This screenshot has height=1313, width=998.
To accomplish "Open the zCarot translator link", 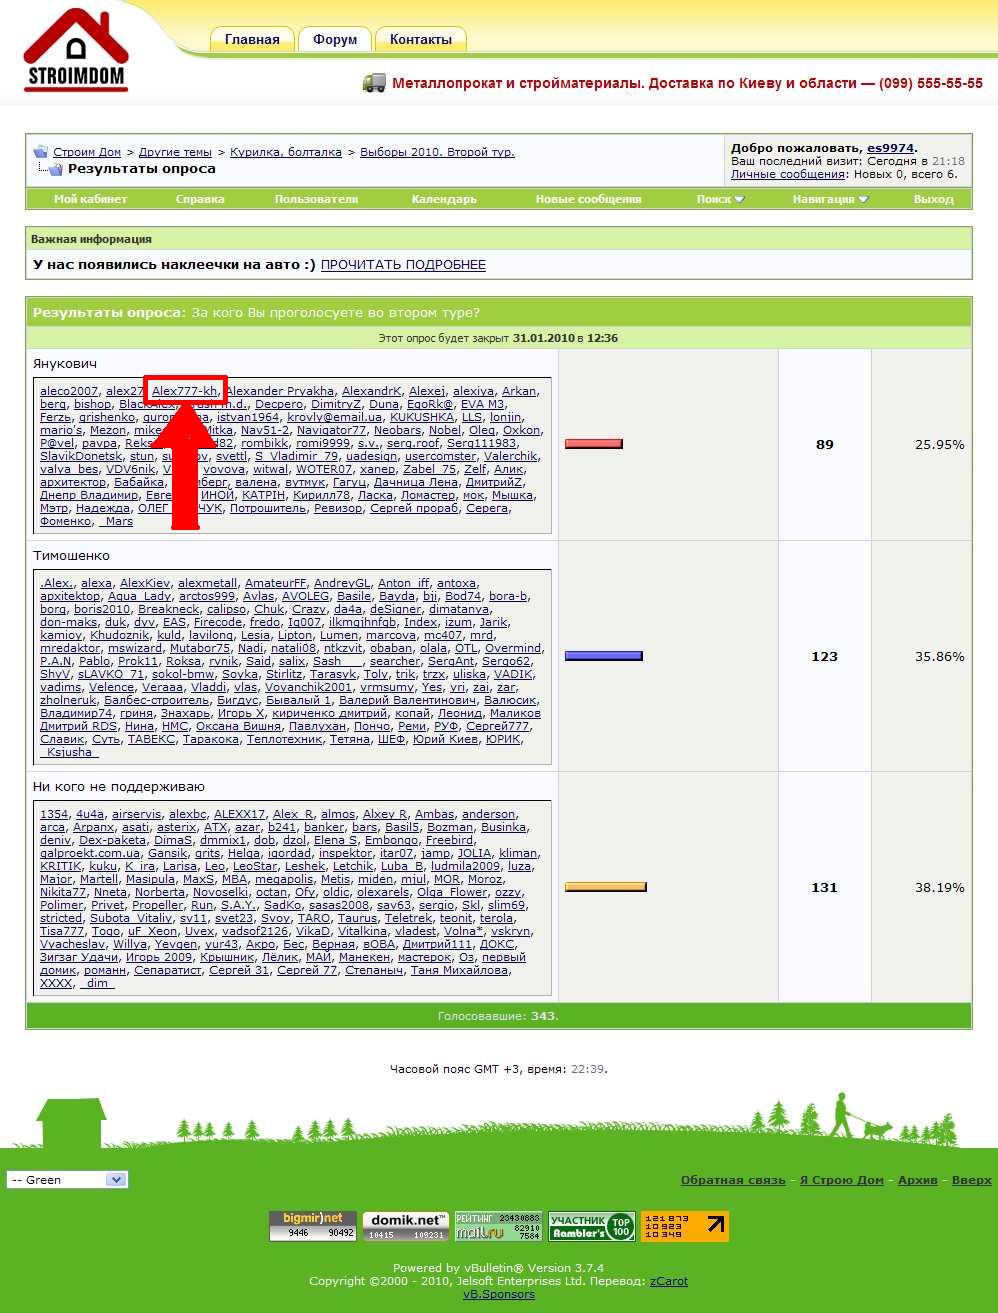I will click(669, 1281).
